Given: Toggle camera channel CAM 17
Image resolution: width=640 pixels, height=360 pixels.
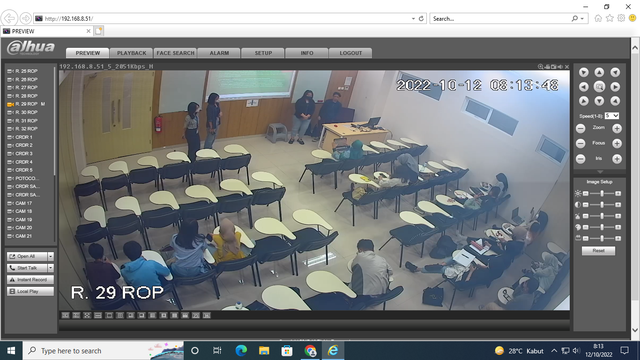Looking at the screenshot, I should click(x=20, y=203).
